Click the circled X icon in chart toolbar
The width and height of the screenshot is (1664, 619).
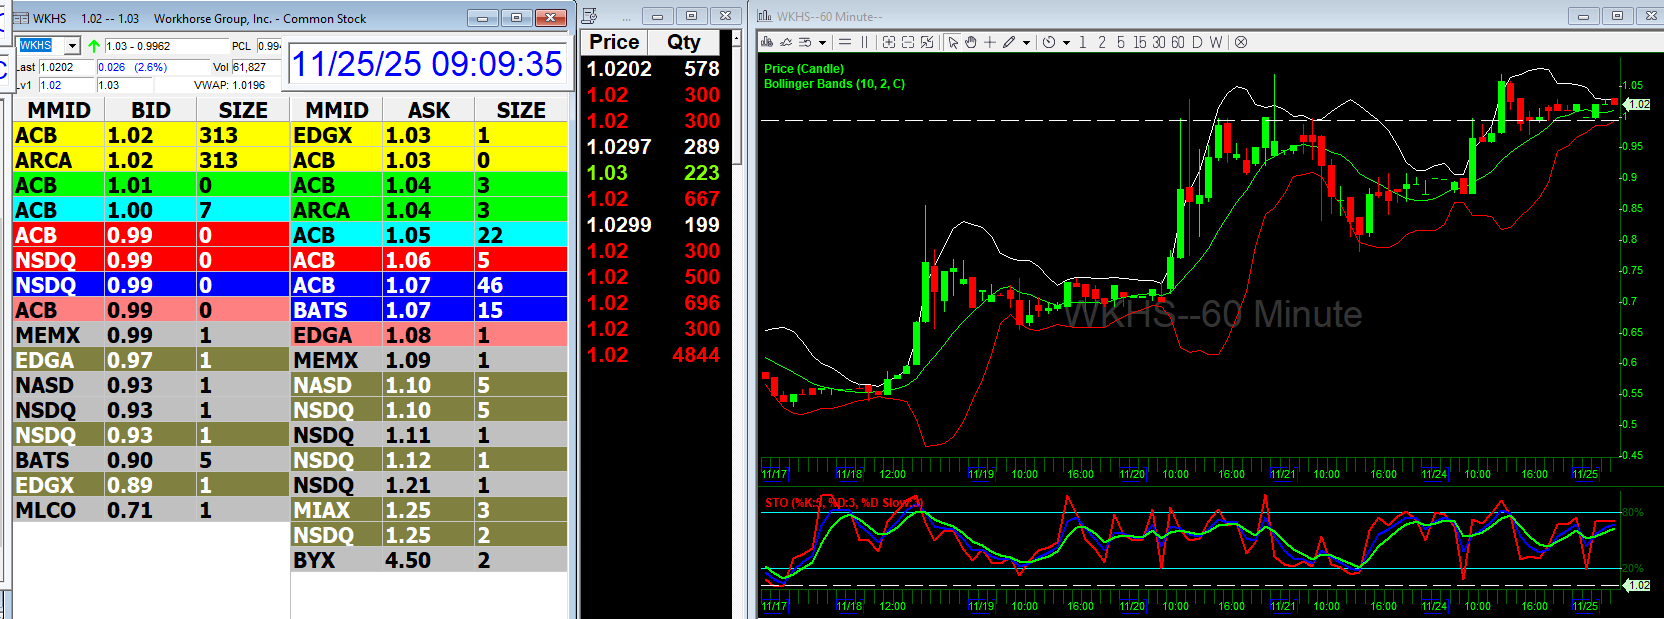(1241, 42)
